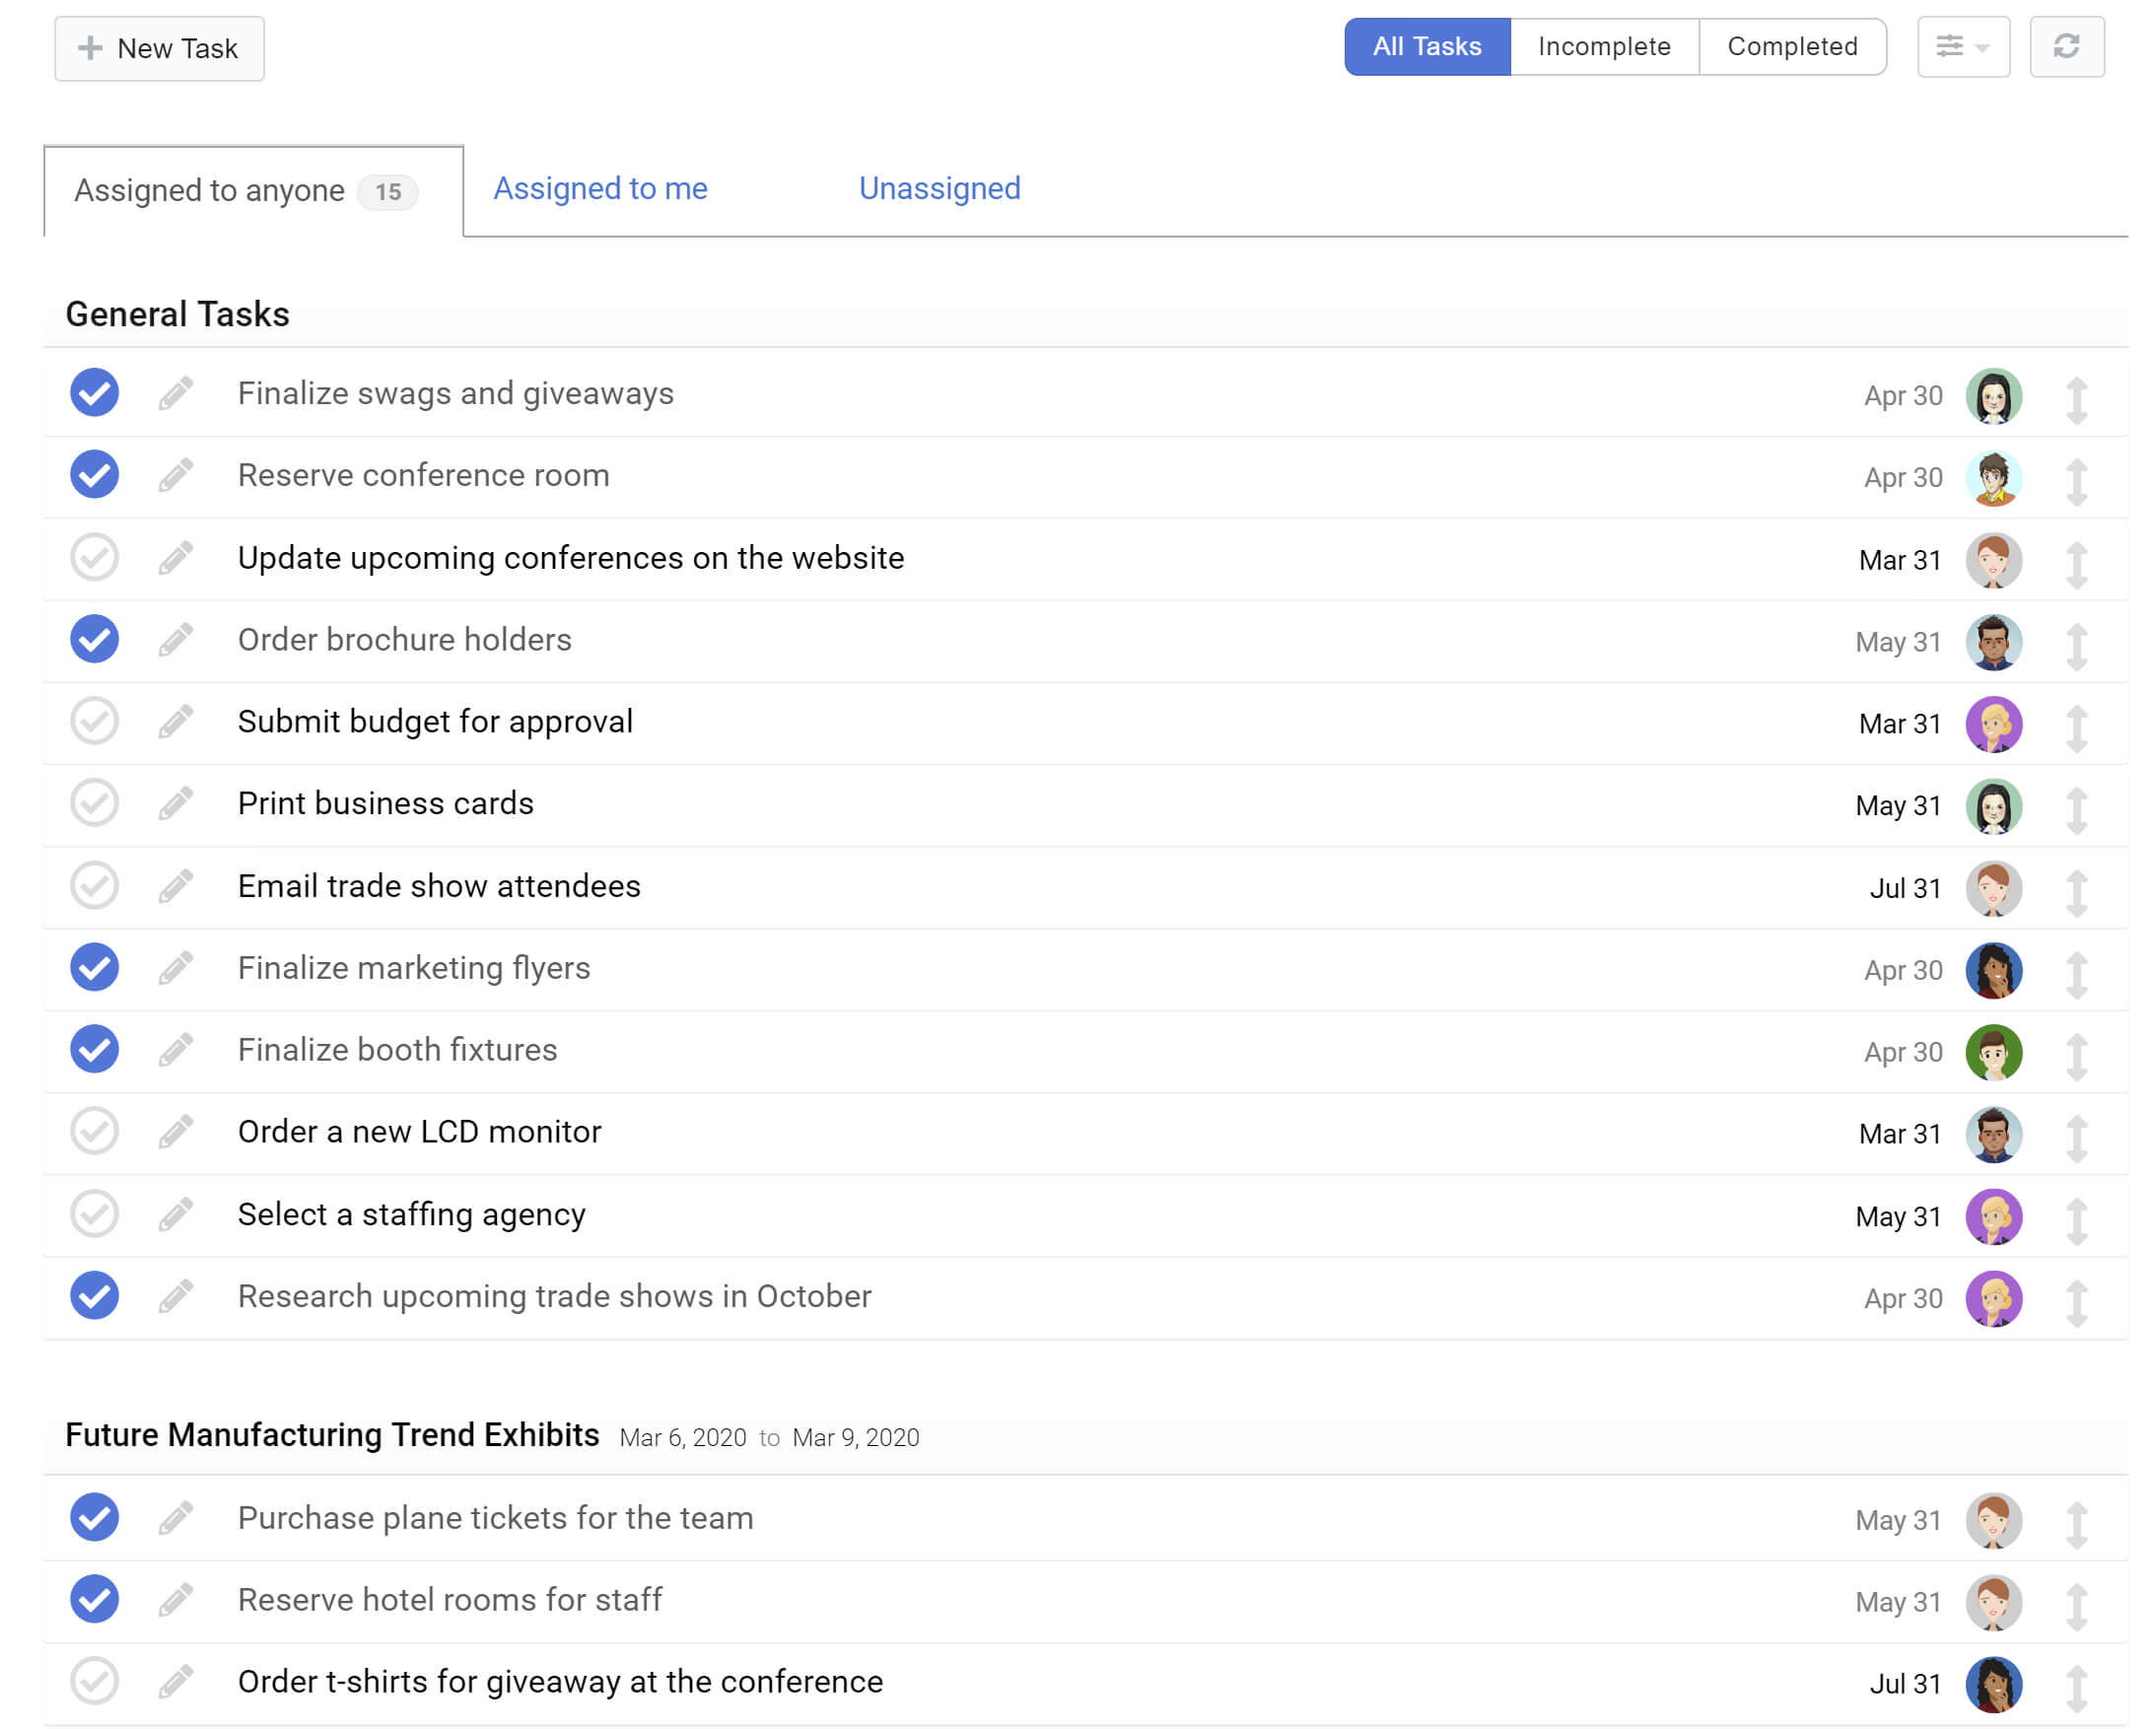
Task: Check off 'Order a new LCD monitor'
Action: (x=94, y=1131)
